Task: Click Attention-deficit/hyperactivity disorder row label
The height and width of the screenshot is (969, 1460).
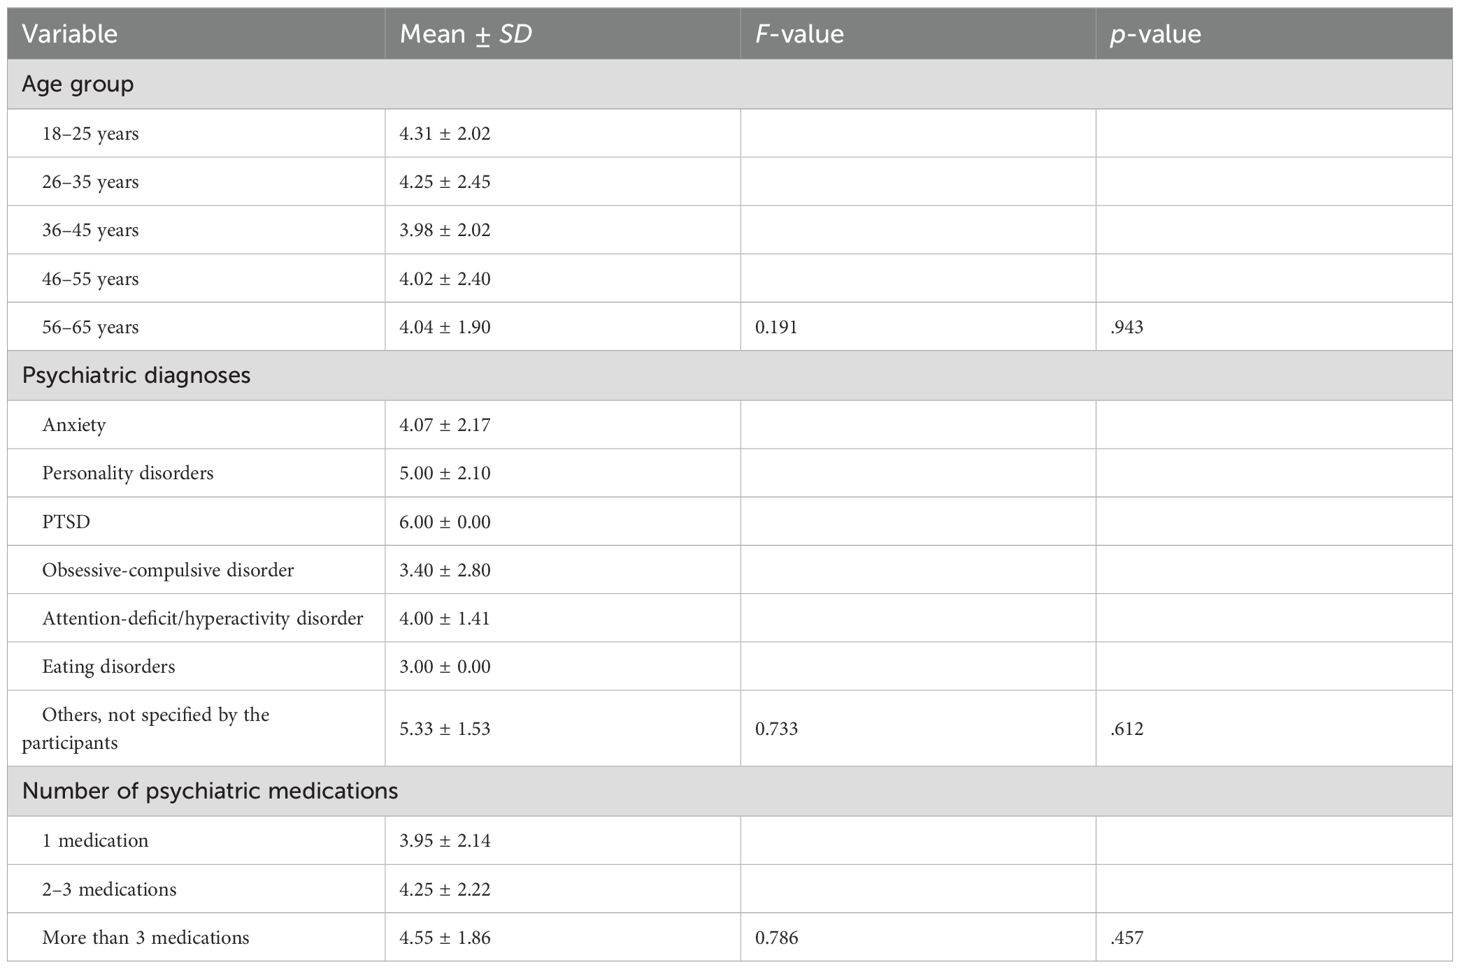Action: click(x=203, y=618)
